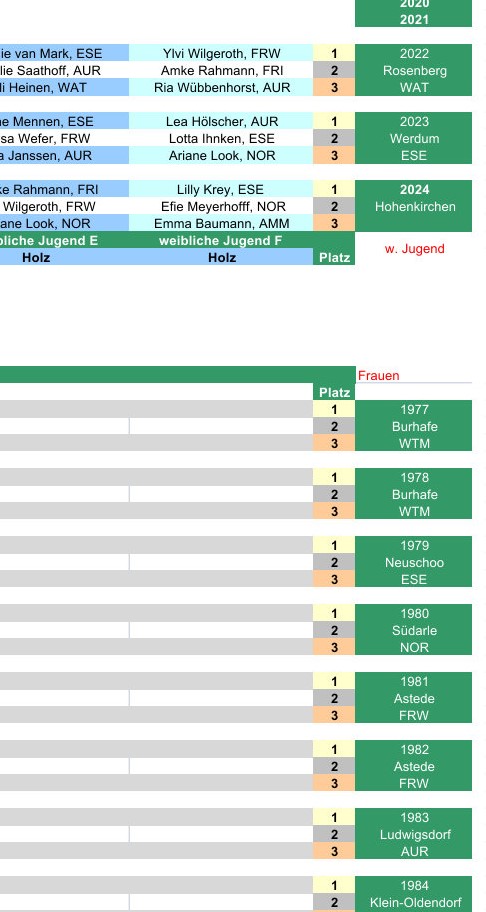
Task: Select the Lotta Ihnken, ESE cell
Action: pos(221,138)
